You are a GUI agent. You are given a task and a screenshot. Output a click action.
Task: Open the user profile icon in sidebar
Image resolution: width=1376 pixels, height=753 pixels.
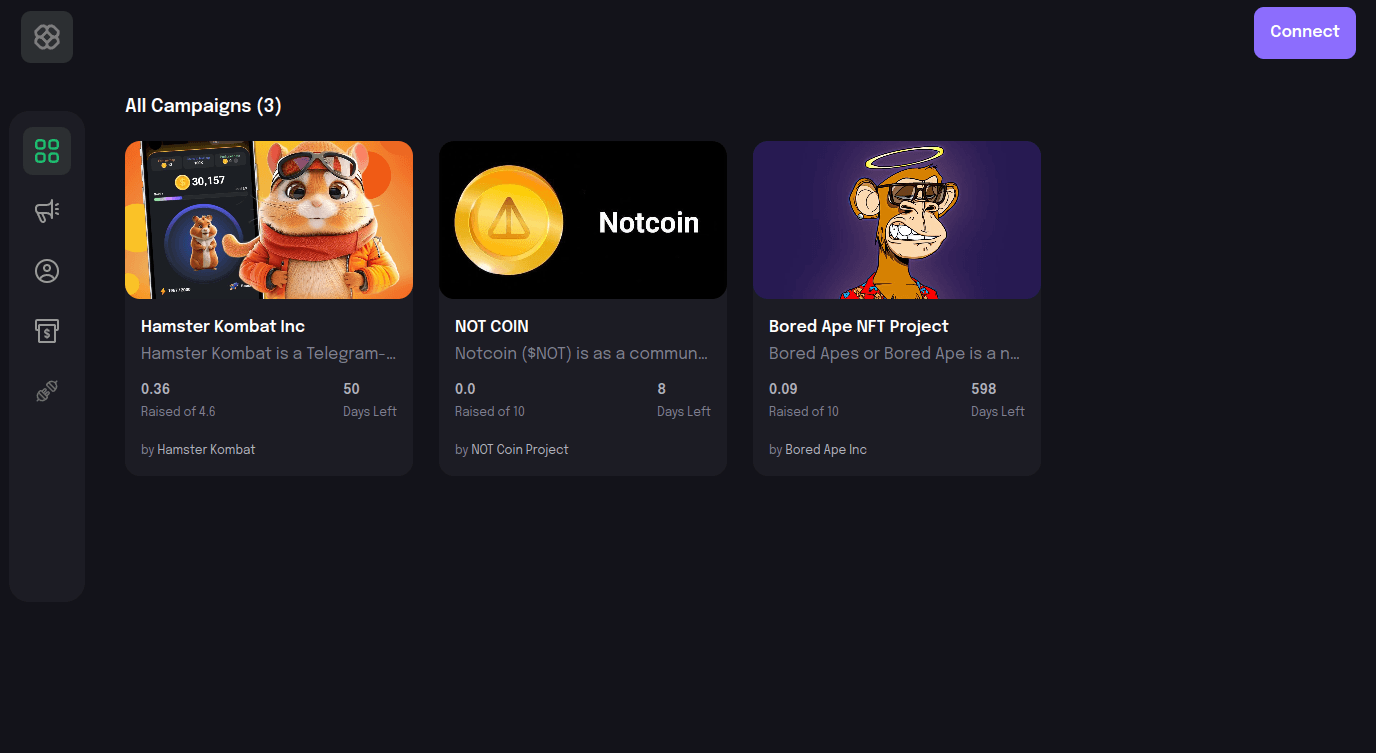click(x=46, y=270)
